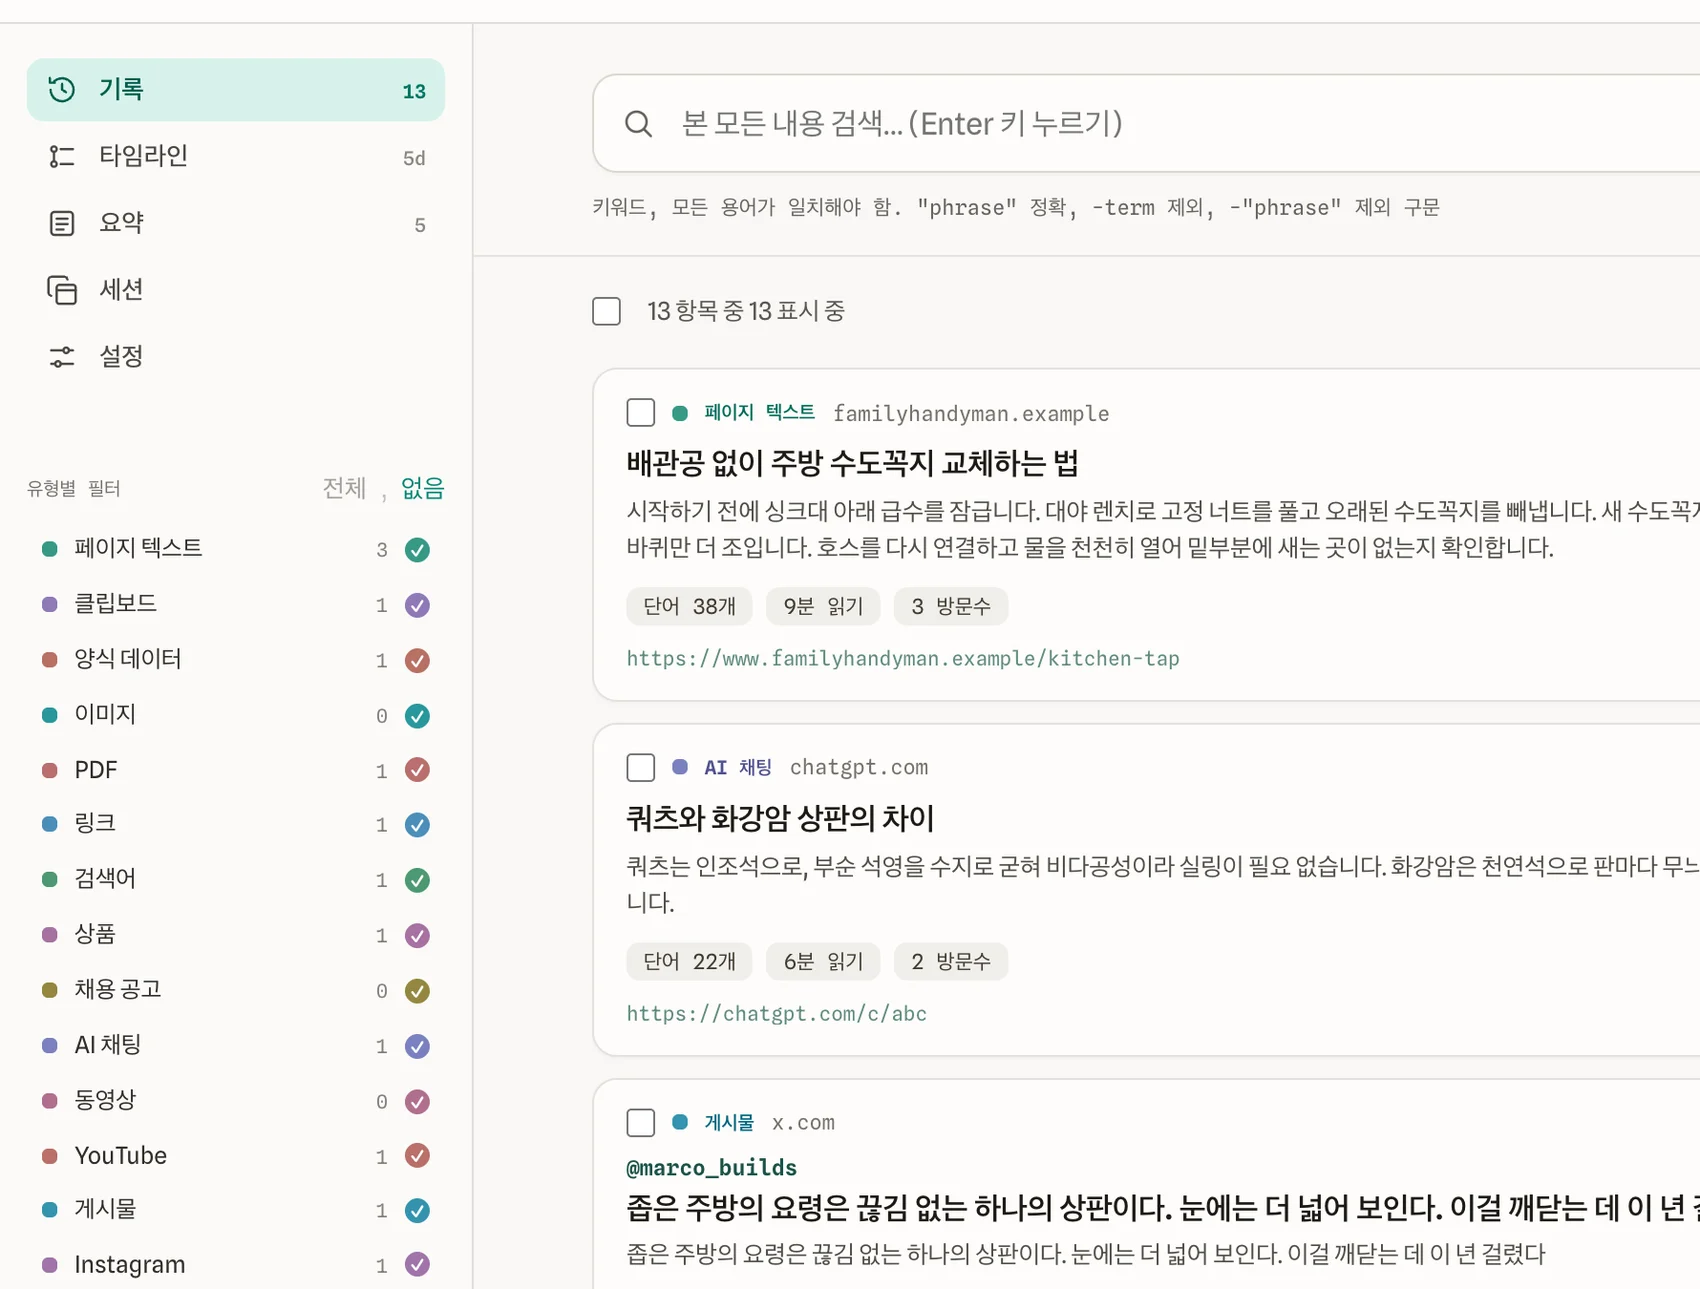
Task: Select 전체 in the type filter
Action: (x=344, y=488)
